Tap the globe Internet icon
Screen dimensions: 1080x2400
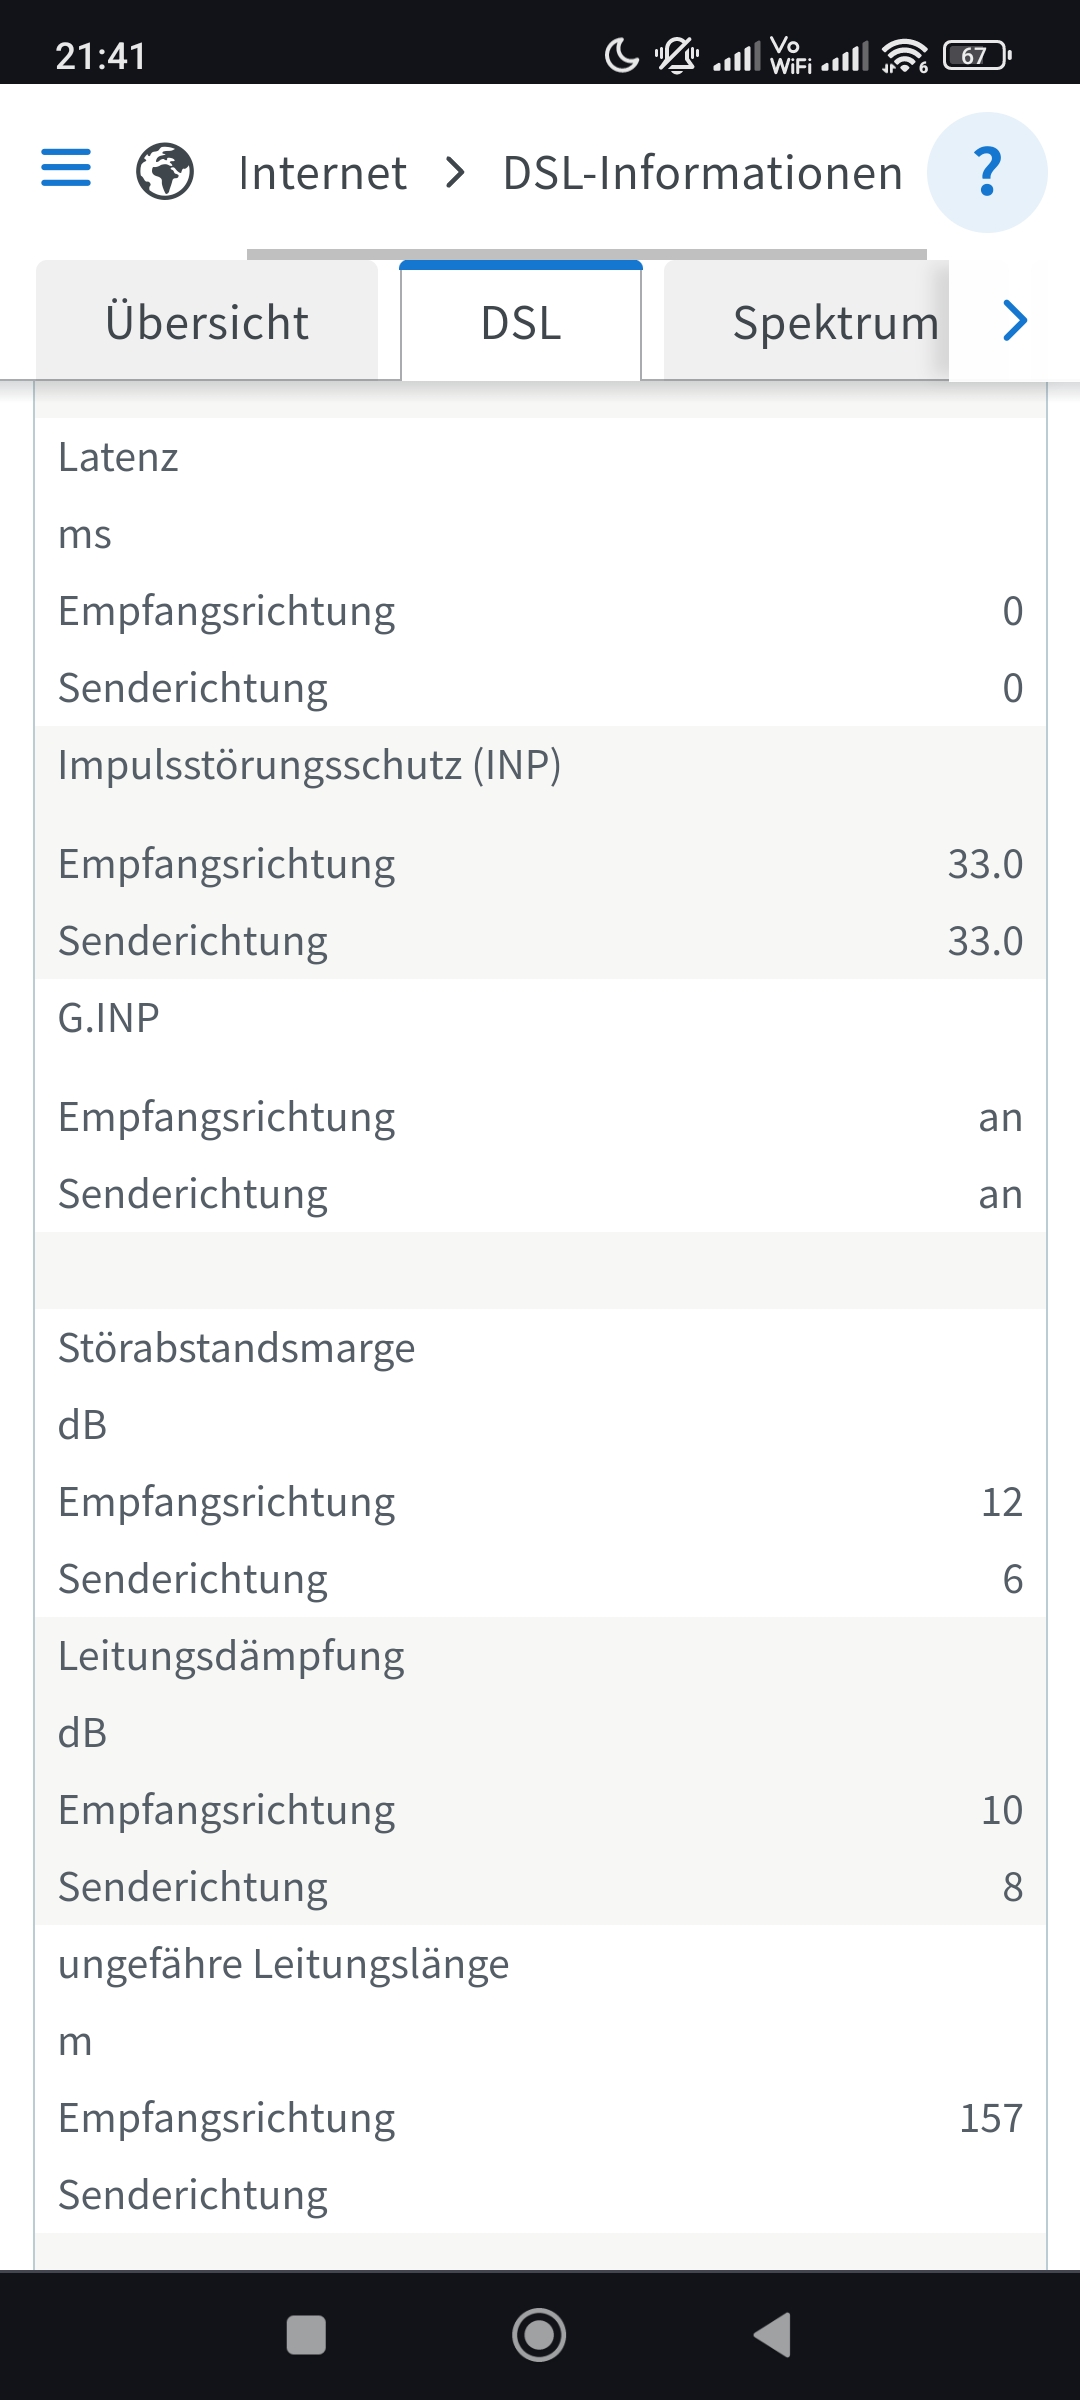click(165, 171)
